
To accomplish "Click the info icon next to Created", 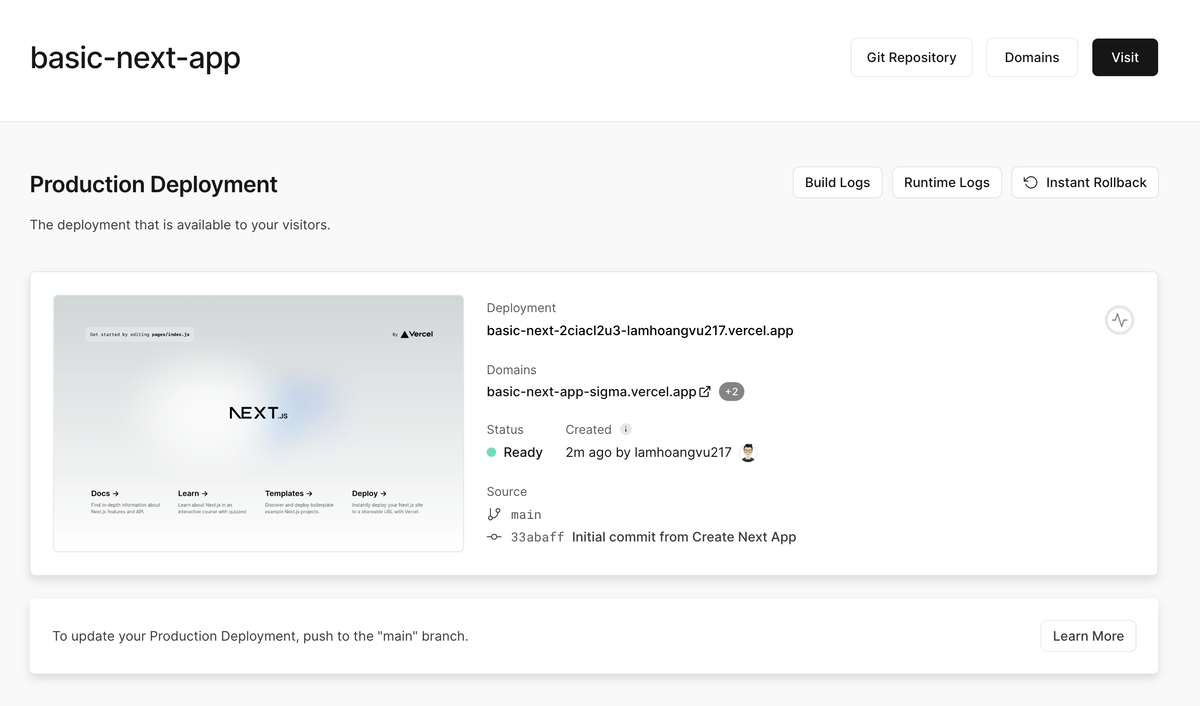I will coord(626,429).
